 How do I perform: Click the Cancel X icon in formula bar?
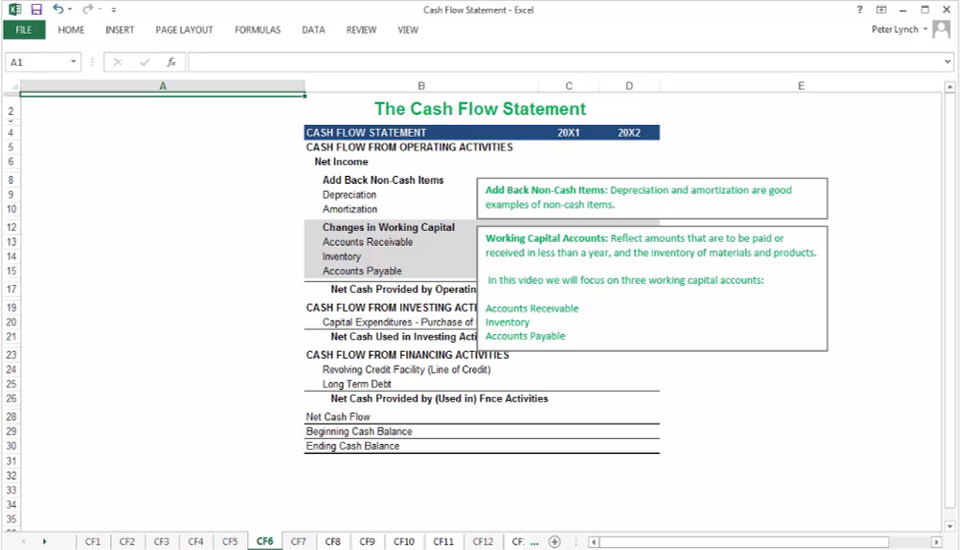pos(118,62)
